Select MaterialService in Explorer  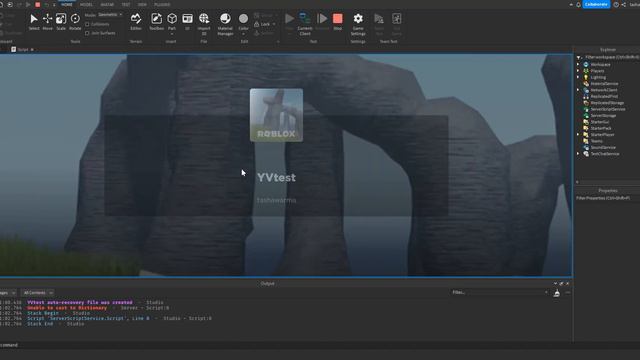(x=604, y=84)
